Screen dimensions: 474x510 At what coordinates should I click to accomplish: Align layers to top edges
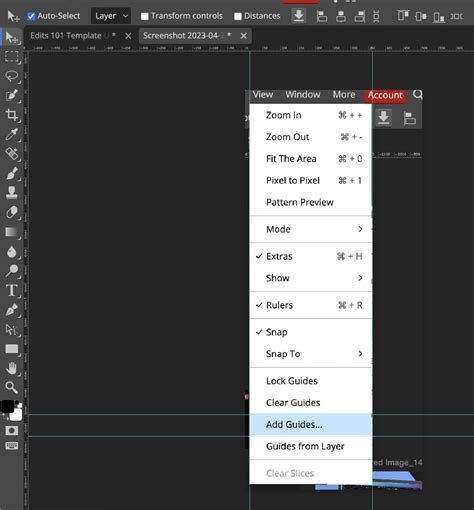pos(403,16)
